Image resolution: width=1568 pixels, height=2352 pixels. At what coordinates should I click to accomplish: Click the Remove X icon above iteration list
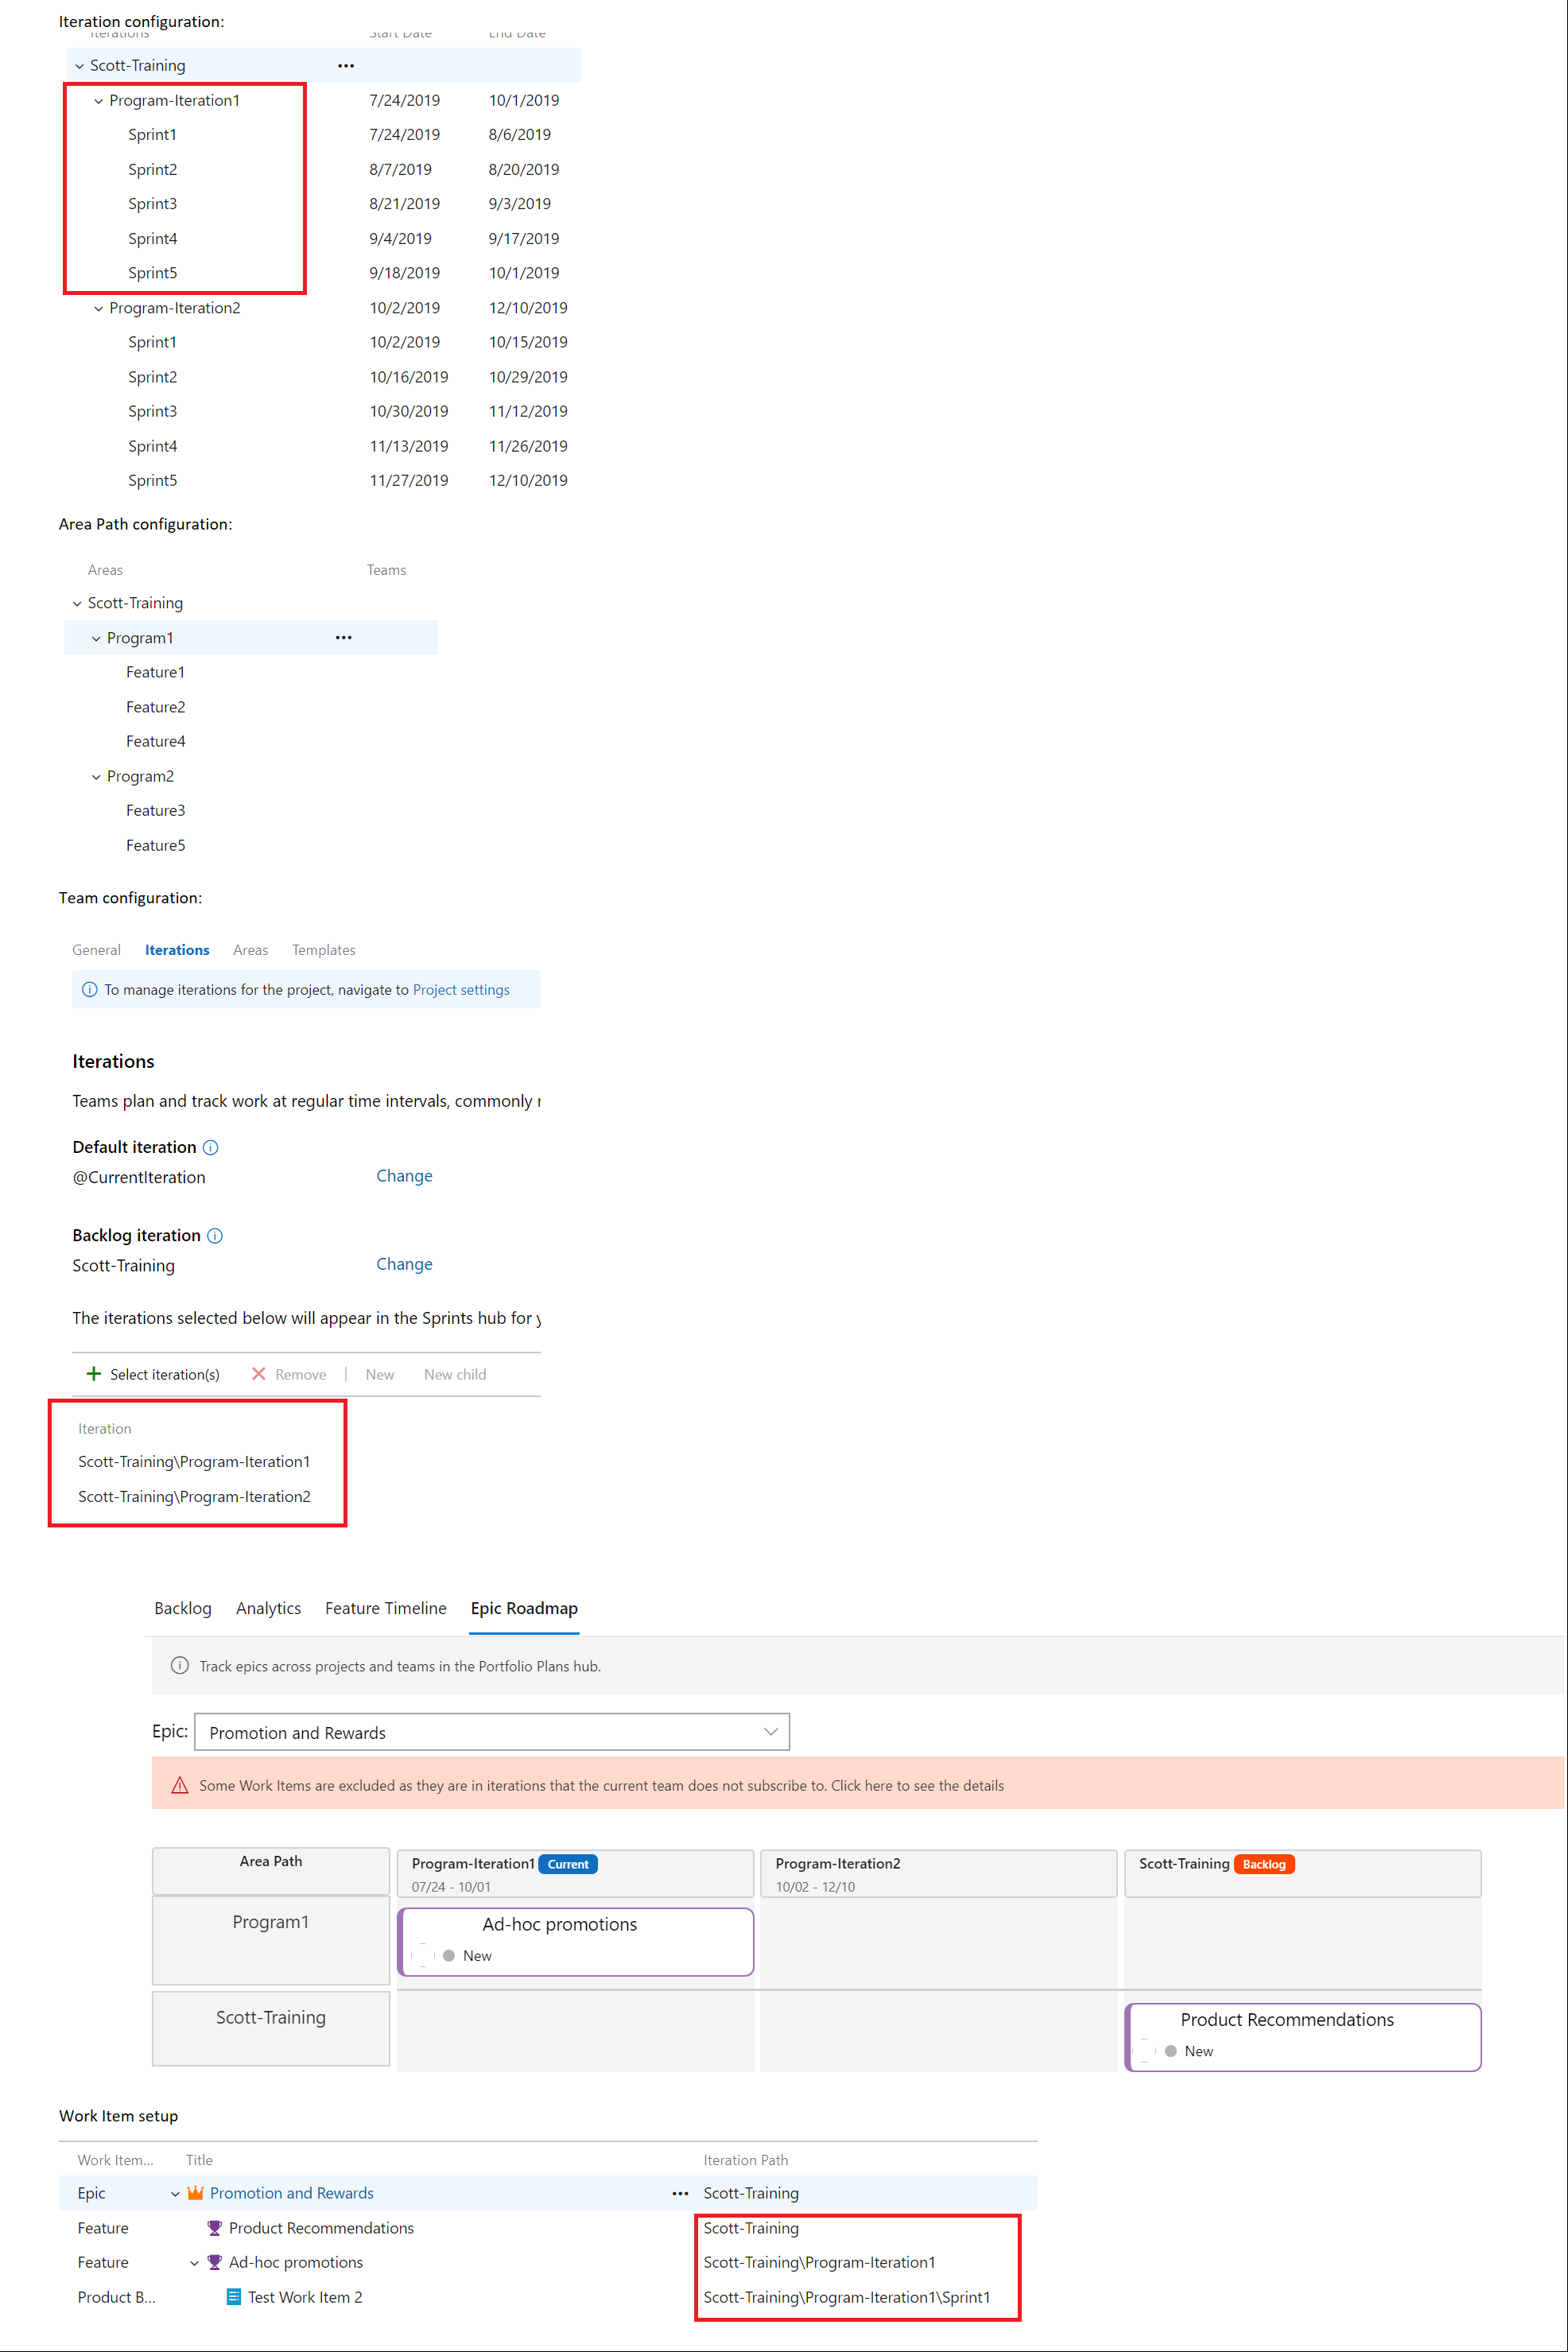[x=258, y=1374]
